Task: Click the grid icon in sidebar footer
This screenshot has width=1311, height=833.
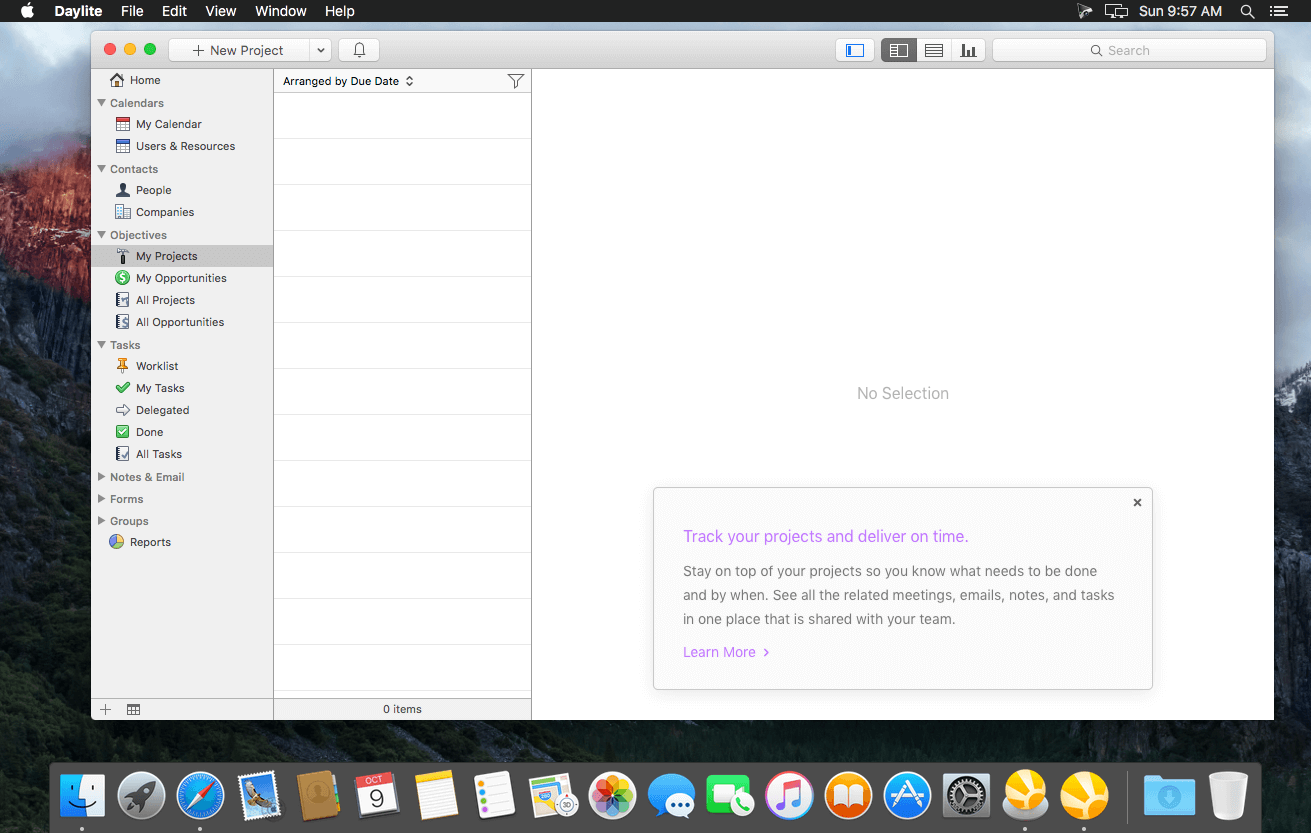Action: (133, 709)
